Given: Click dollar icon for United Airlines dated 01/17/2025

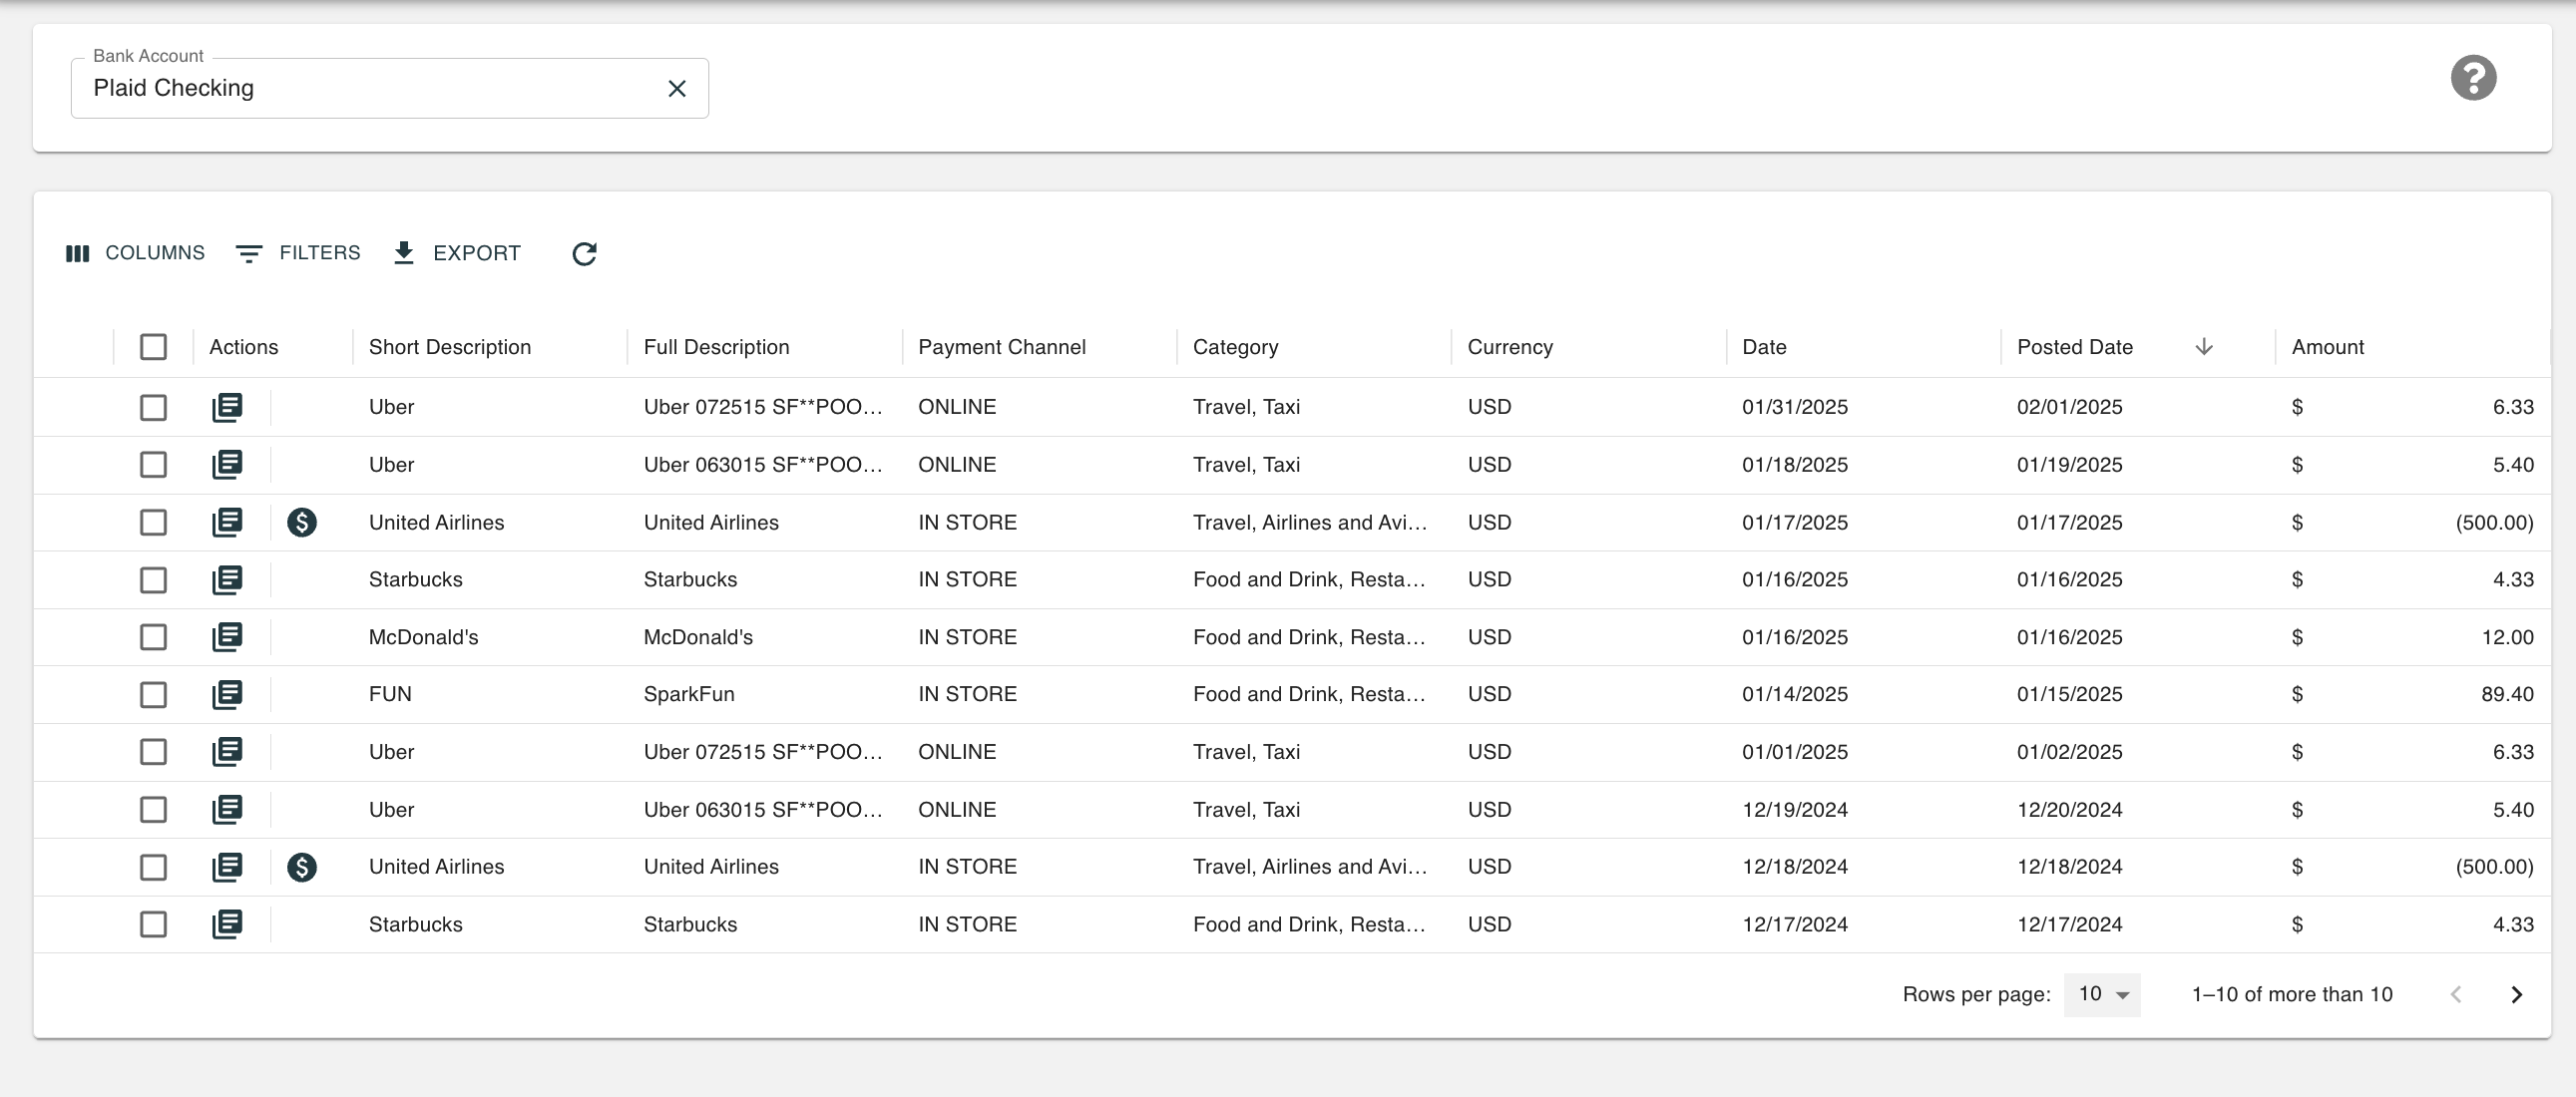Looking at the screenshot, I should click(x=302, y=522).
